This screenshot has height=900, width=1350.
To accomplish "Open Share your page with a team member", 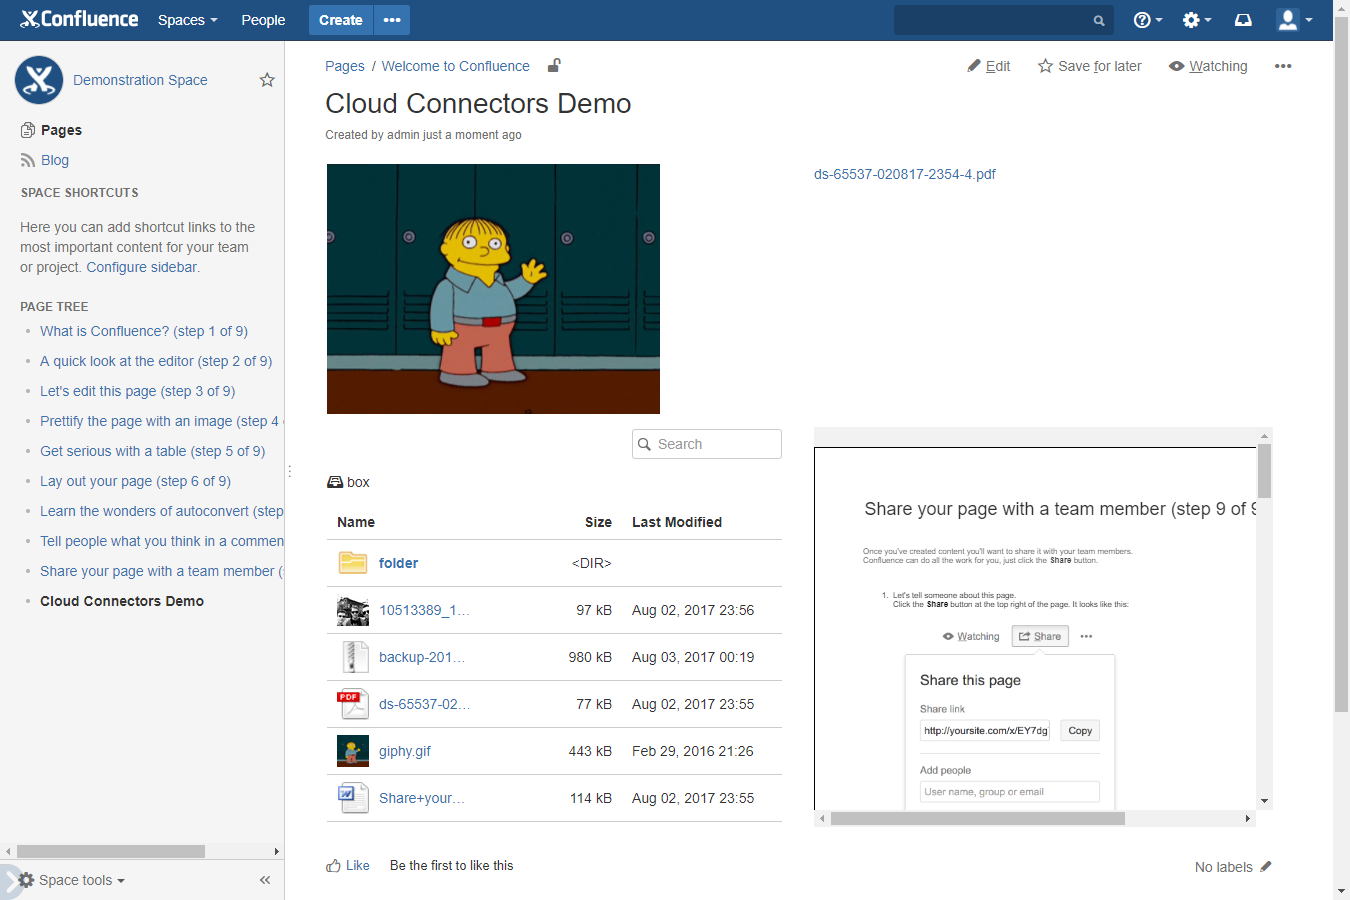I will [162, 571].
